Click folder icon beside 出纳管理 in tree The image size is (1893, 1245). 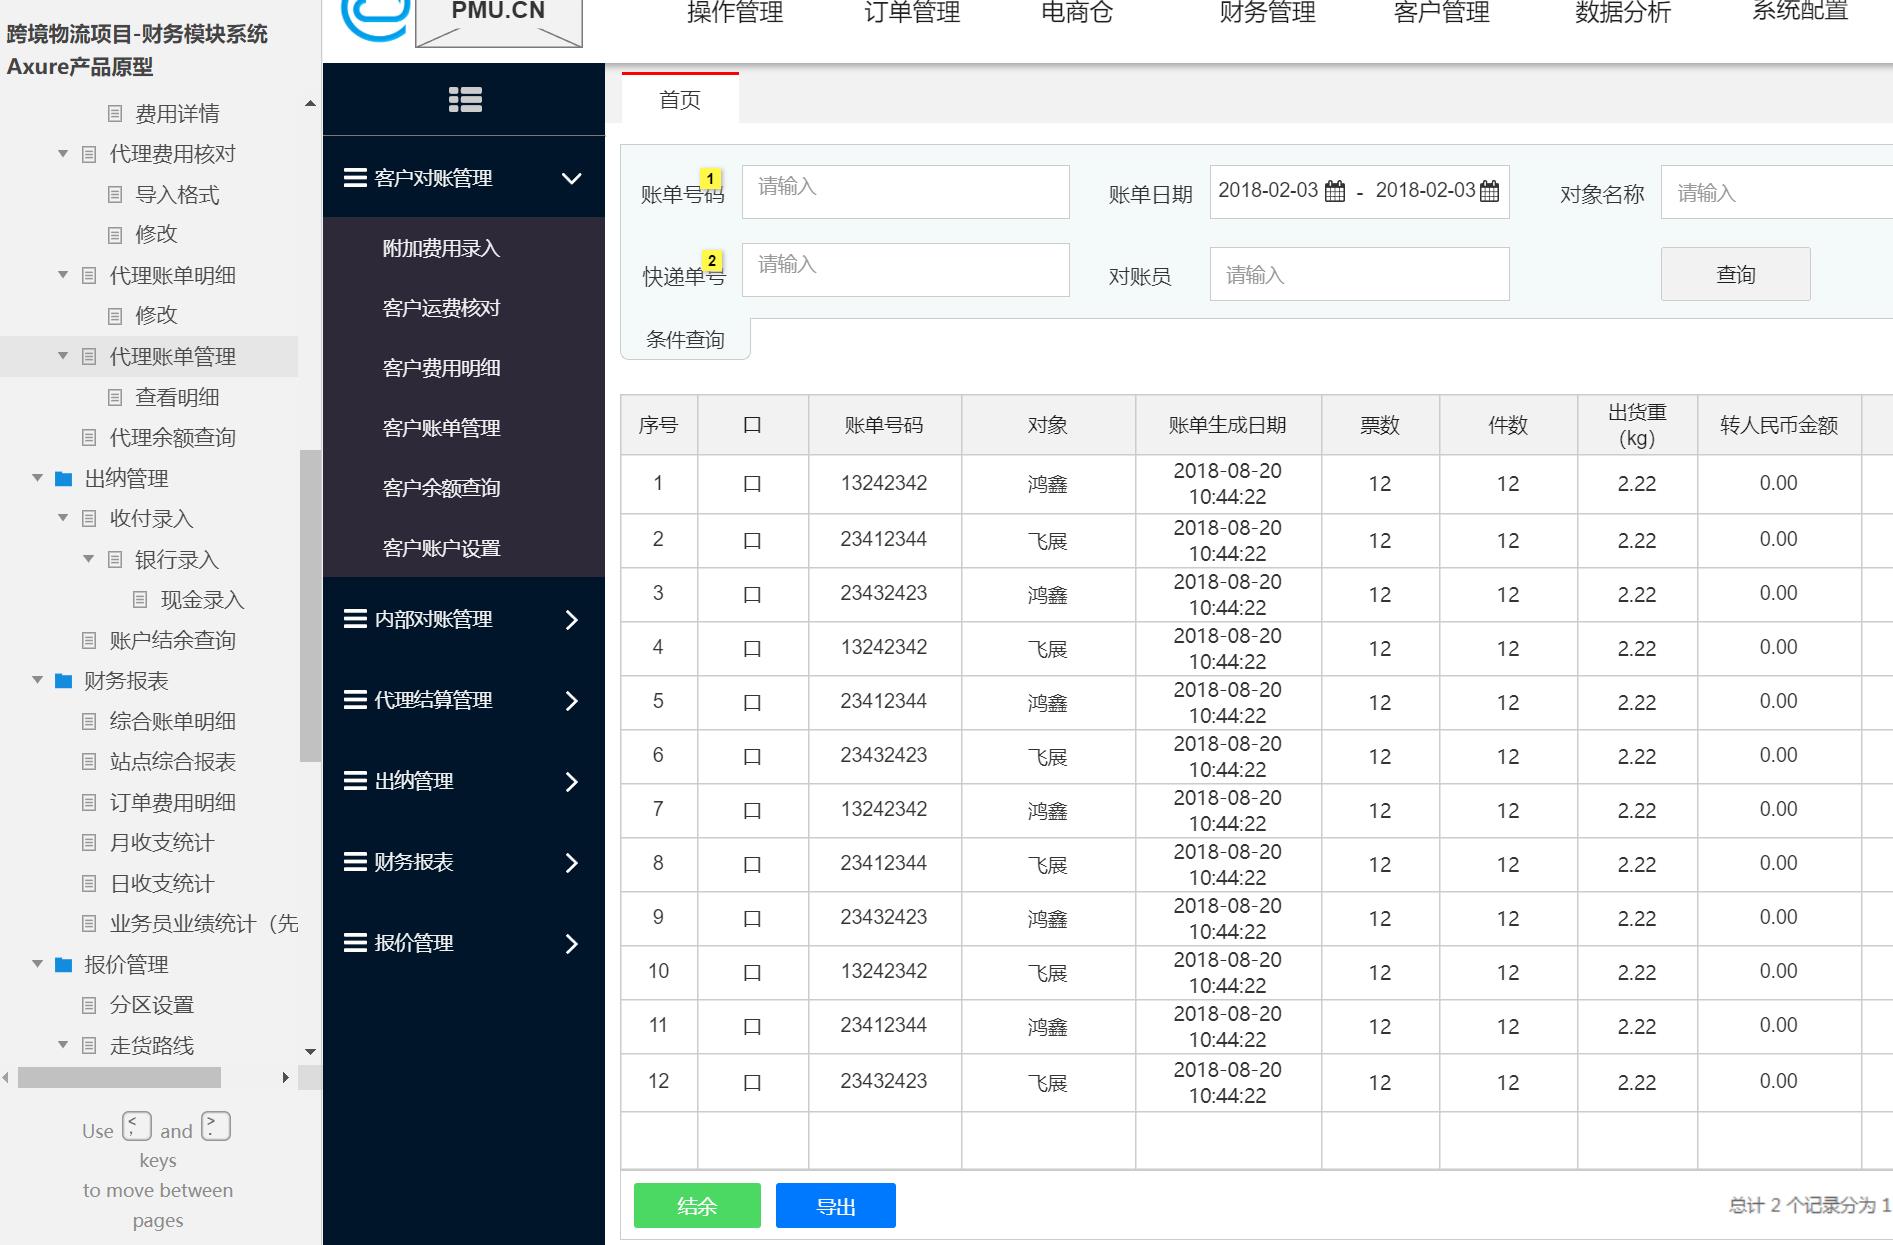tap(63, 479)
